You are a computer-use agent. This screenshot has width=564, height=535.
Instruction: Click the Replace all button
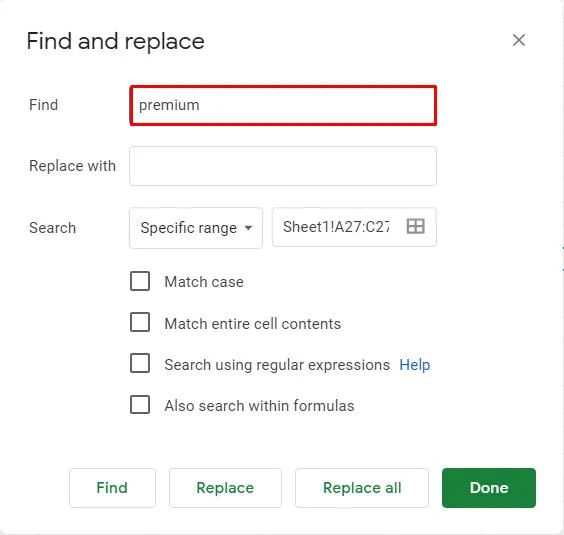362,488
